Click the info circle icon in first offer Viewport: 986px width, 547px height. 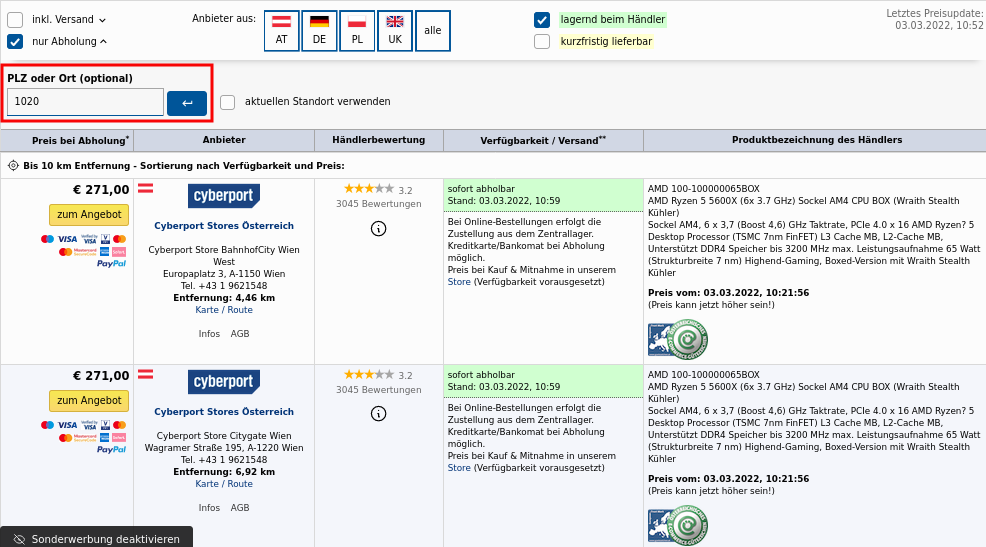[378, 228]
